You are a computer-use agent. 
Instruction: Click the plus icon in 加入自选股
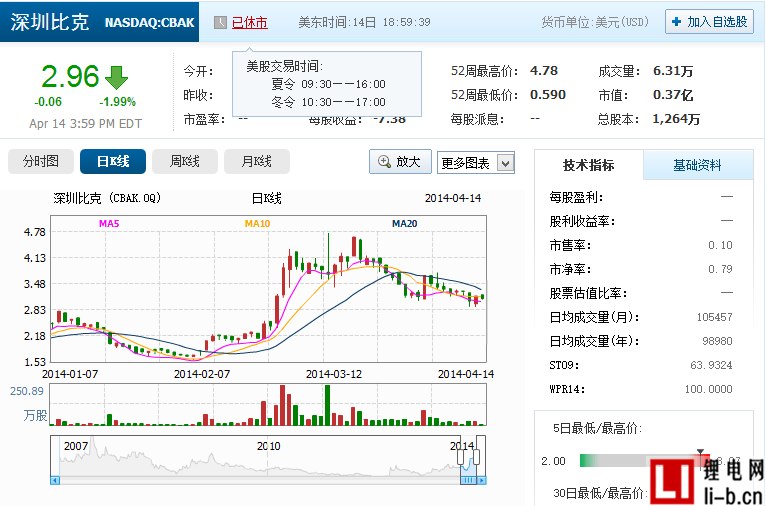[x=677, y=22]
